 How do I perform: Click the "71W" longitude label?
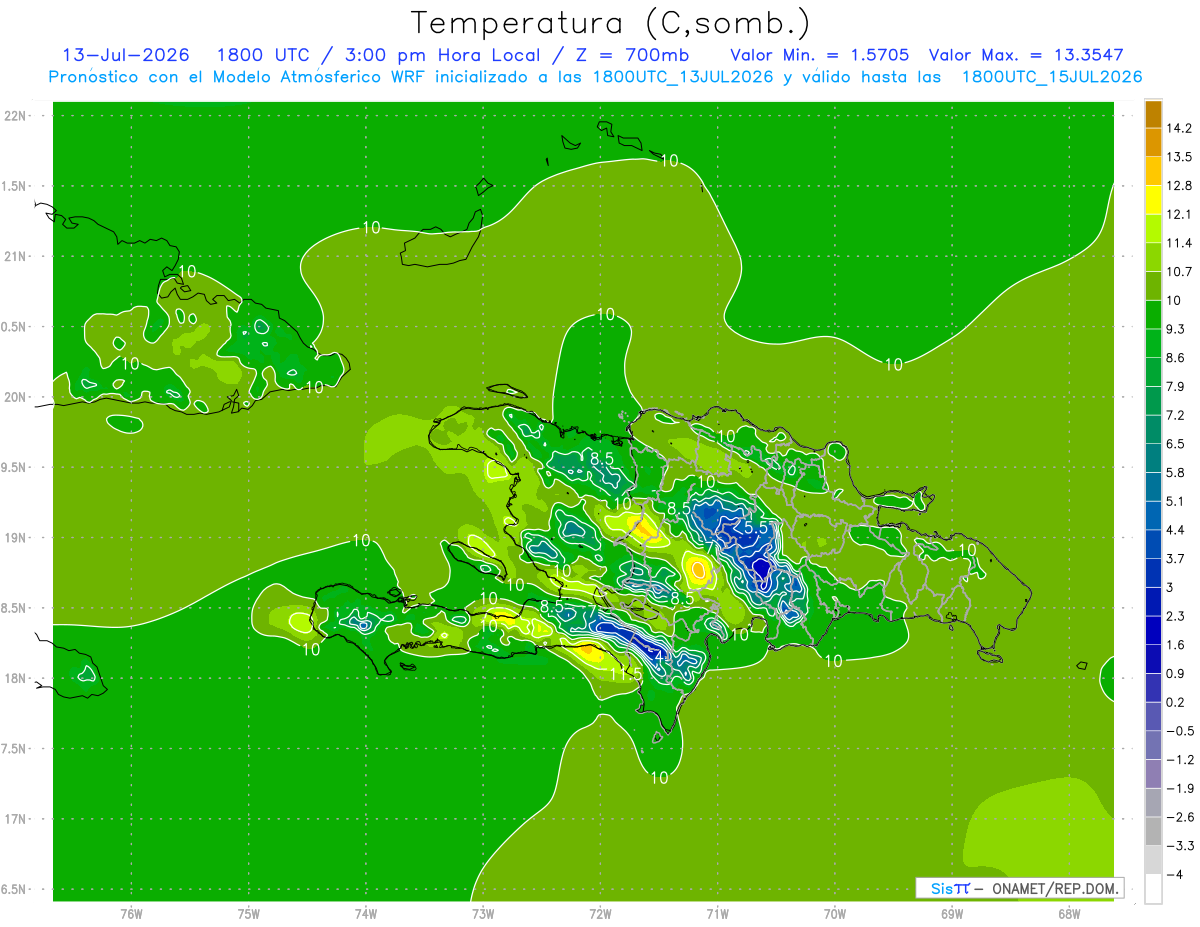[x=717, y=914]
